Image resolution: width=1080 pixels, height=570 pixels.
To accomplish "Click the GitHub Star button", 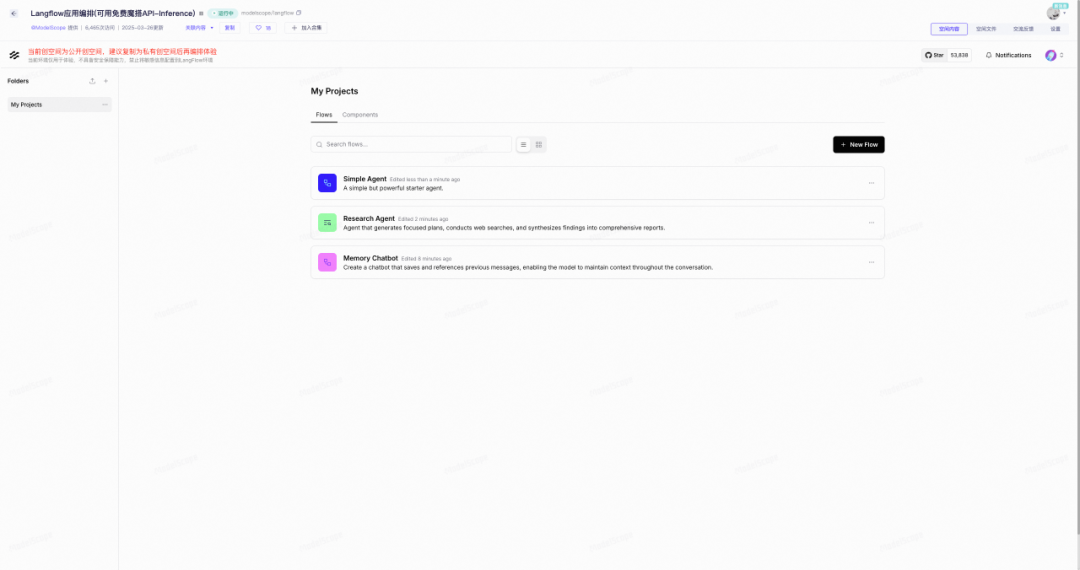I will click(x=934, y=55).
